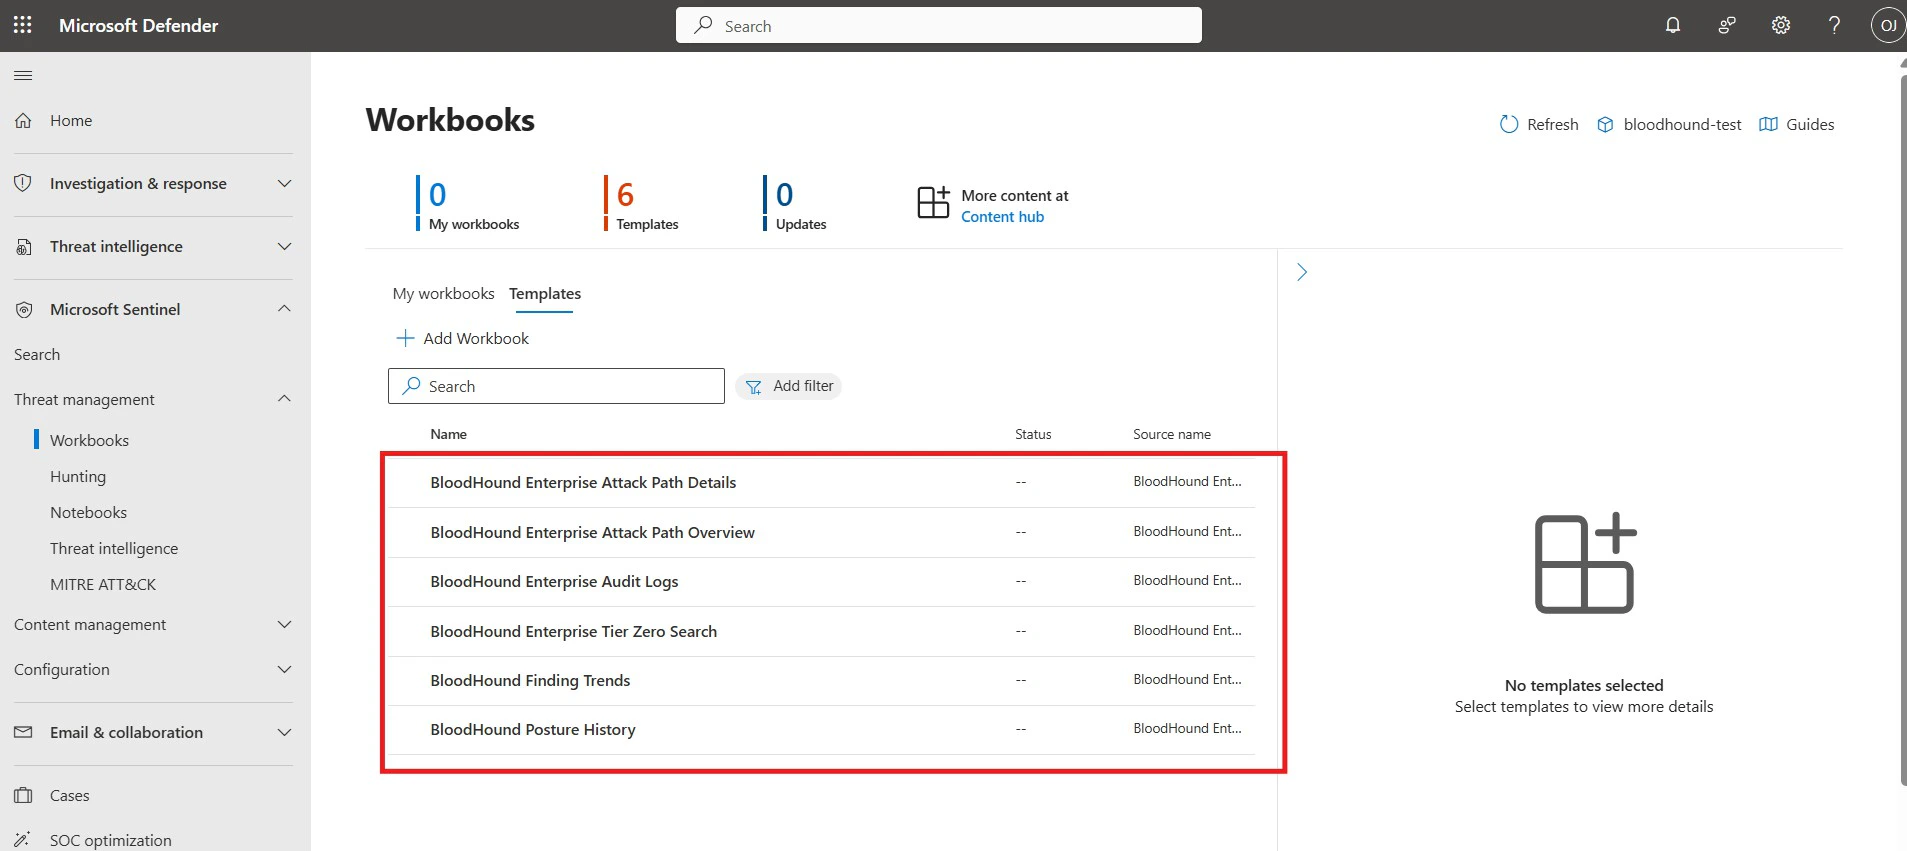The height and width of the screenshot is (851, 1907).
Task: Expand Threat intelligence section chevron
Action: click(x=284, y=246)
